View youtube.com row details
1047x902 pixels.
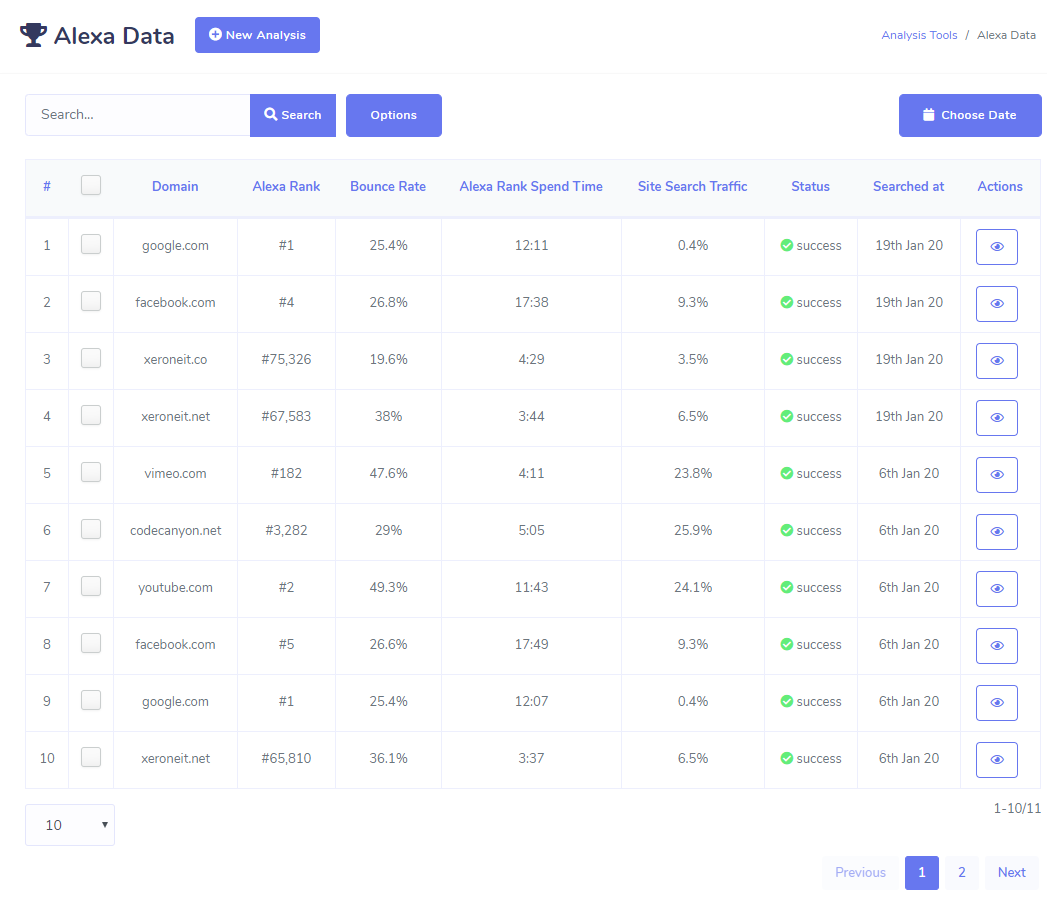(996, 589)
